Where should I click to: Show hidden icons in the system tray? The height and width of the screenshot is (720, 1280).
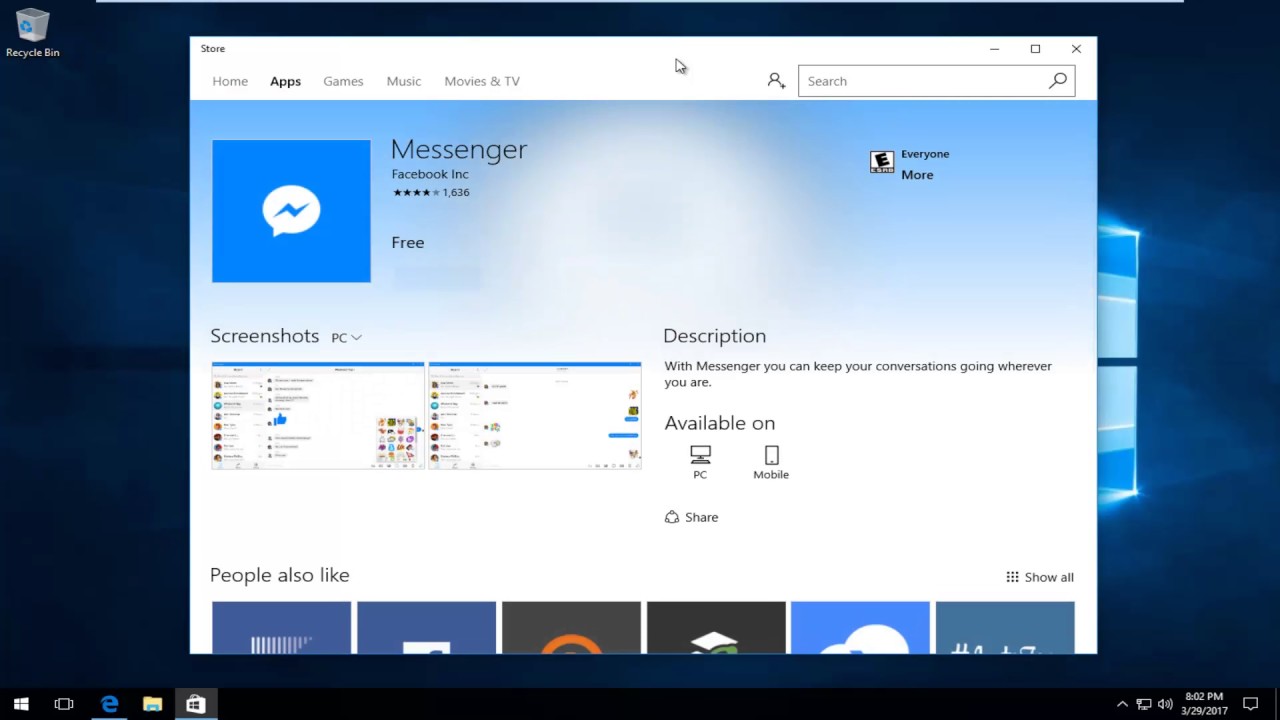pyautogui.click(x=1122, y=704)
